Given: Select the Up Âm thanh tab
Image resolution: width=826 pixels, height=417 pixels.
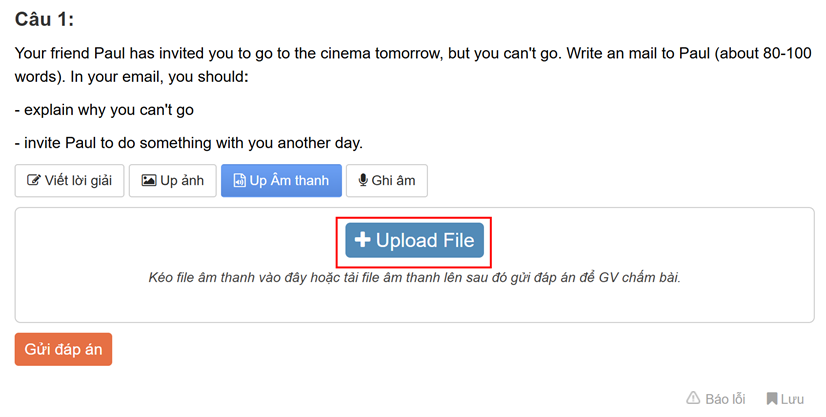Looking at the screenshot, I should (x=281, y=181).
